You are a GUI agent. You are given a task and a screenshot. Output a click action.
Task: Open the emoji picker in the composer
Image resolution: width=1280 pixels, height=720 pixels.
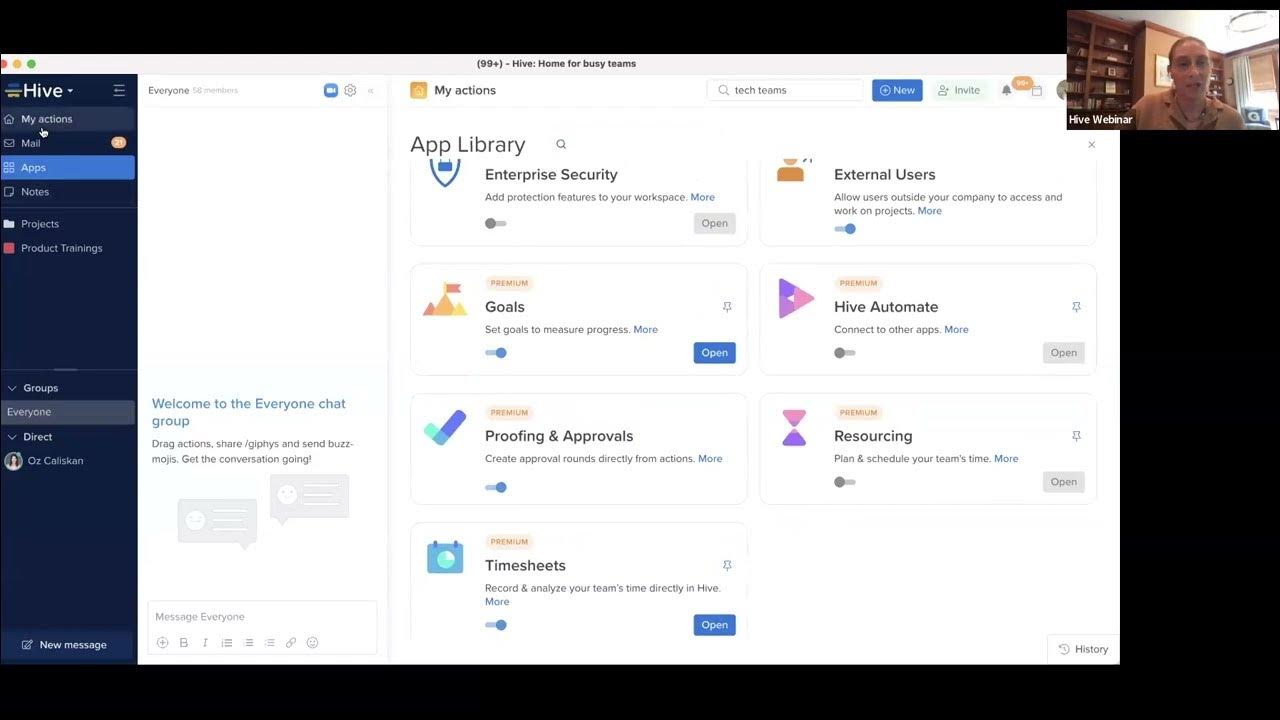[x=312, y=642]
